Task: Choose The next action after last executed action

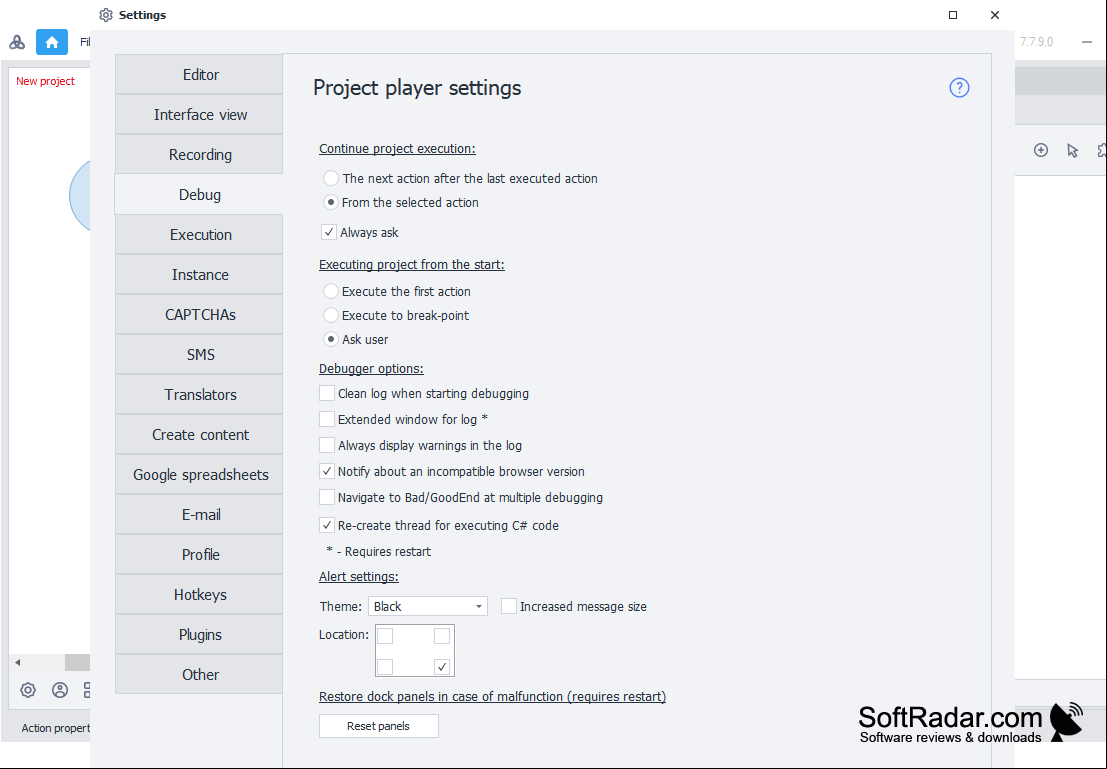Action: (330, 179)
